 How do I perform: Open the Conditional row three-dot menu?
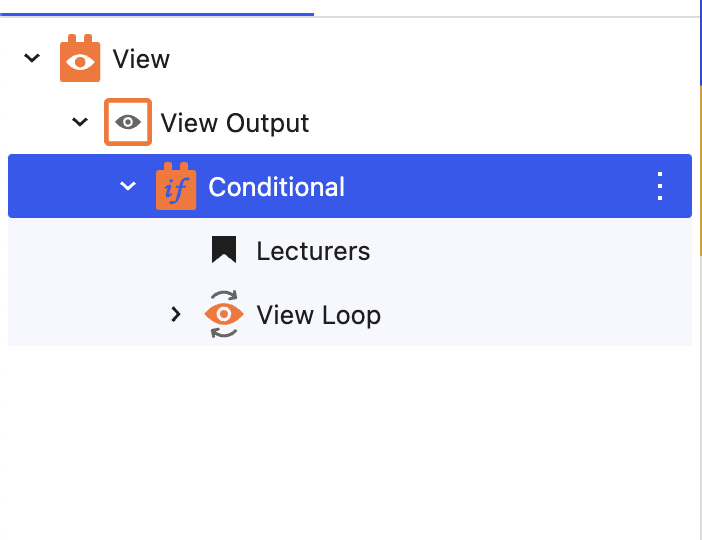(660, 186)
